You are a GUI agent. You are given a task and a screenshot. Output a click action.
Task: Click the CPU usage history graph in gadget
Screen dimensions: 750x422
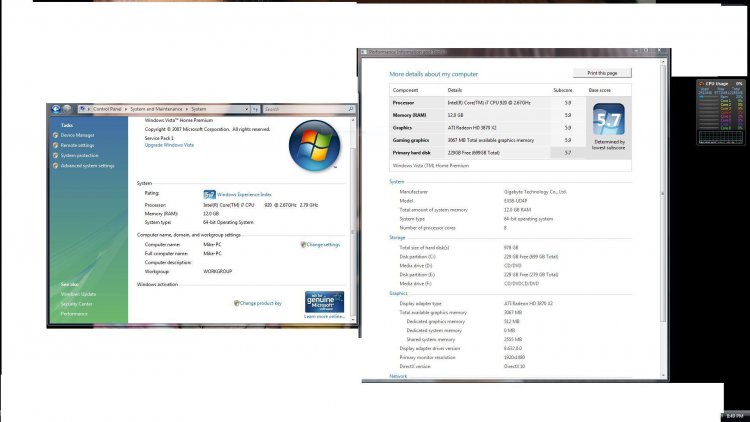(x=720, y=137)
